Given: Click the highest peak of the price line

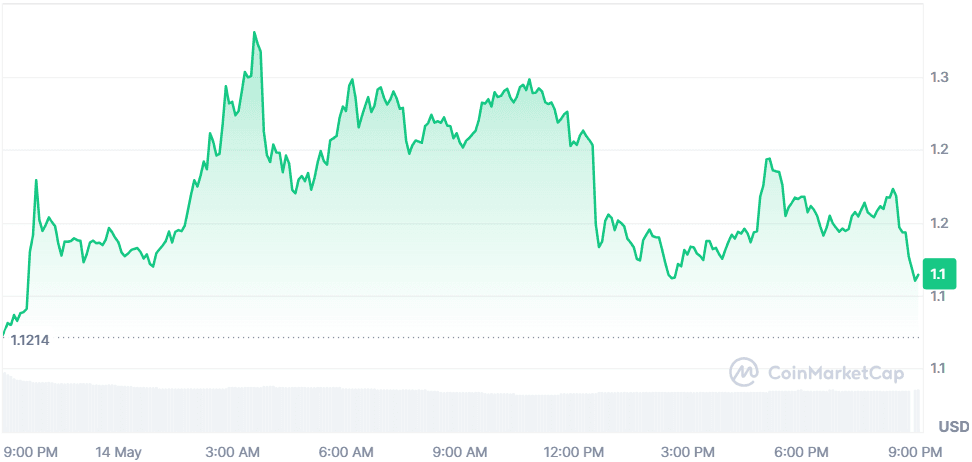Looking at the screenshot, I should click(x=255, y=33).
